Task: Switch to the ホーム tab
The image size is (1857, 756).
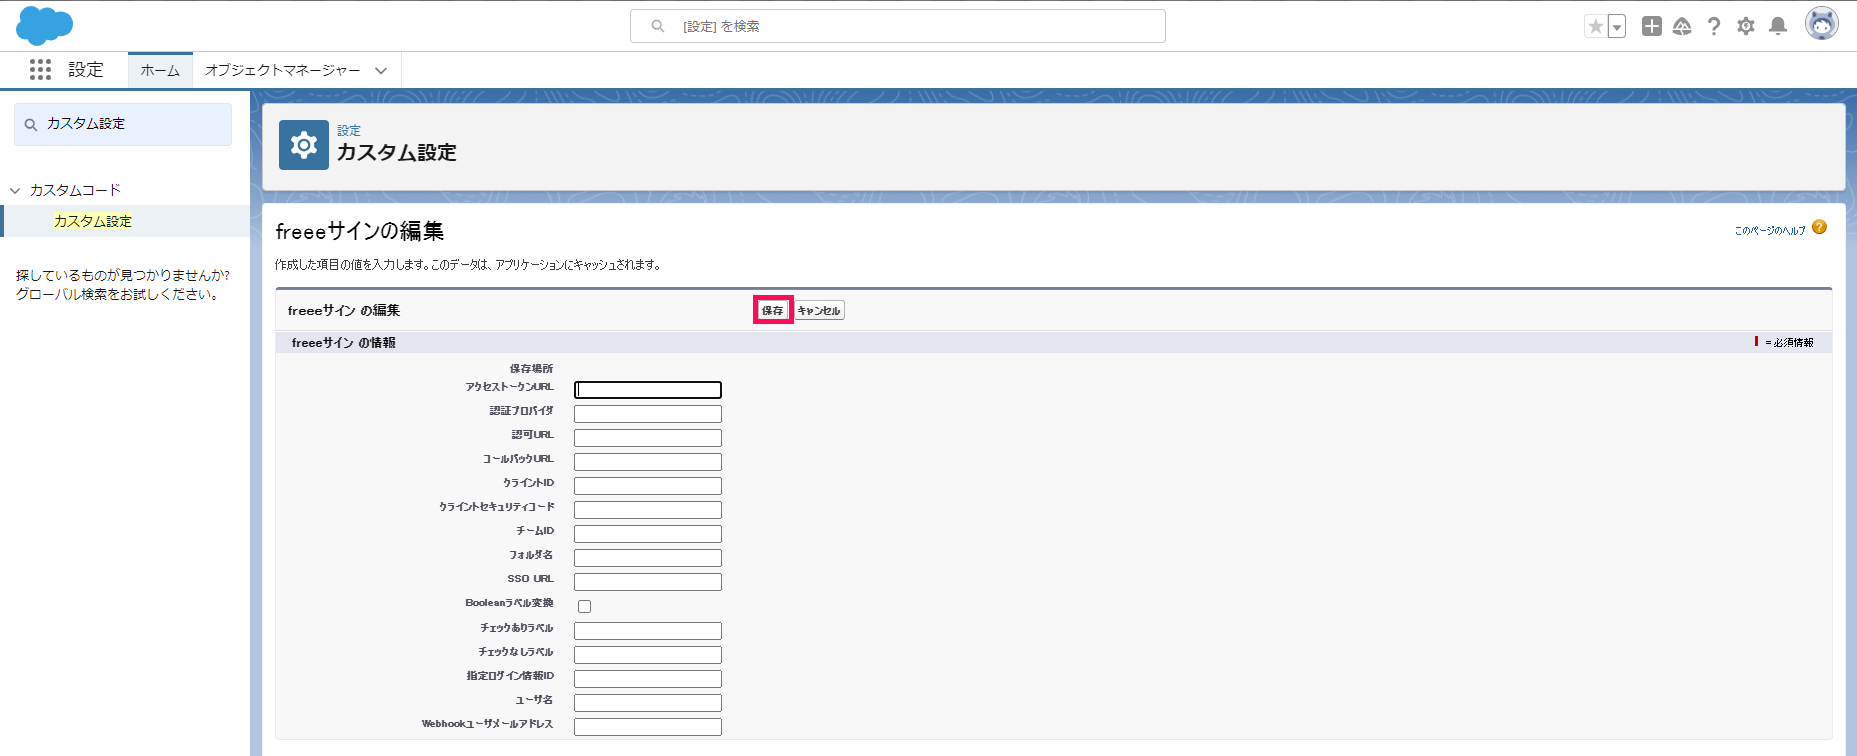Action: click(160, 70)
